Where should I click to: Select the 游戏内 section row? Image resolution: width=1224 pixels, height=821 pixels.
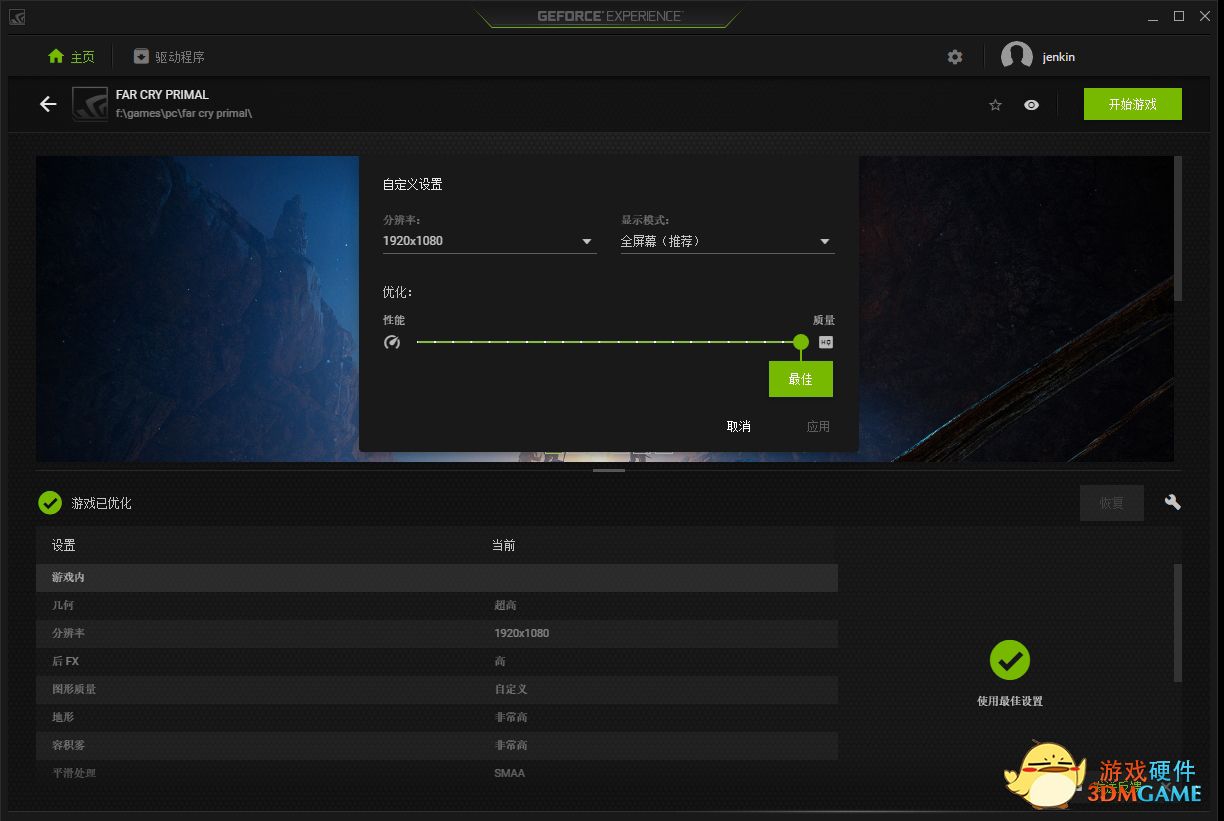[x=437, y=577]
